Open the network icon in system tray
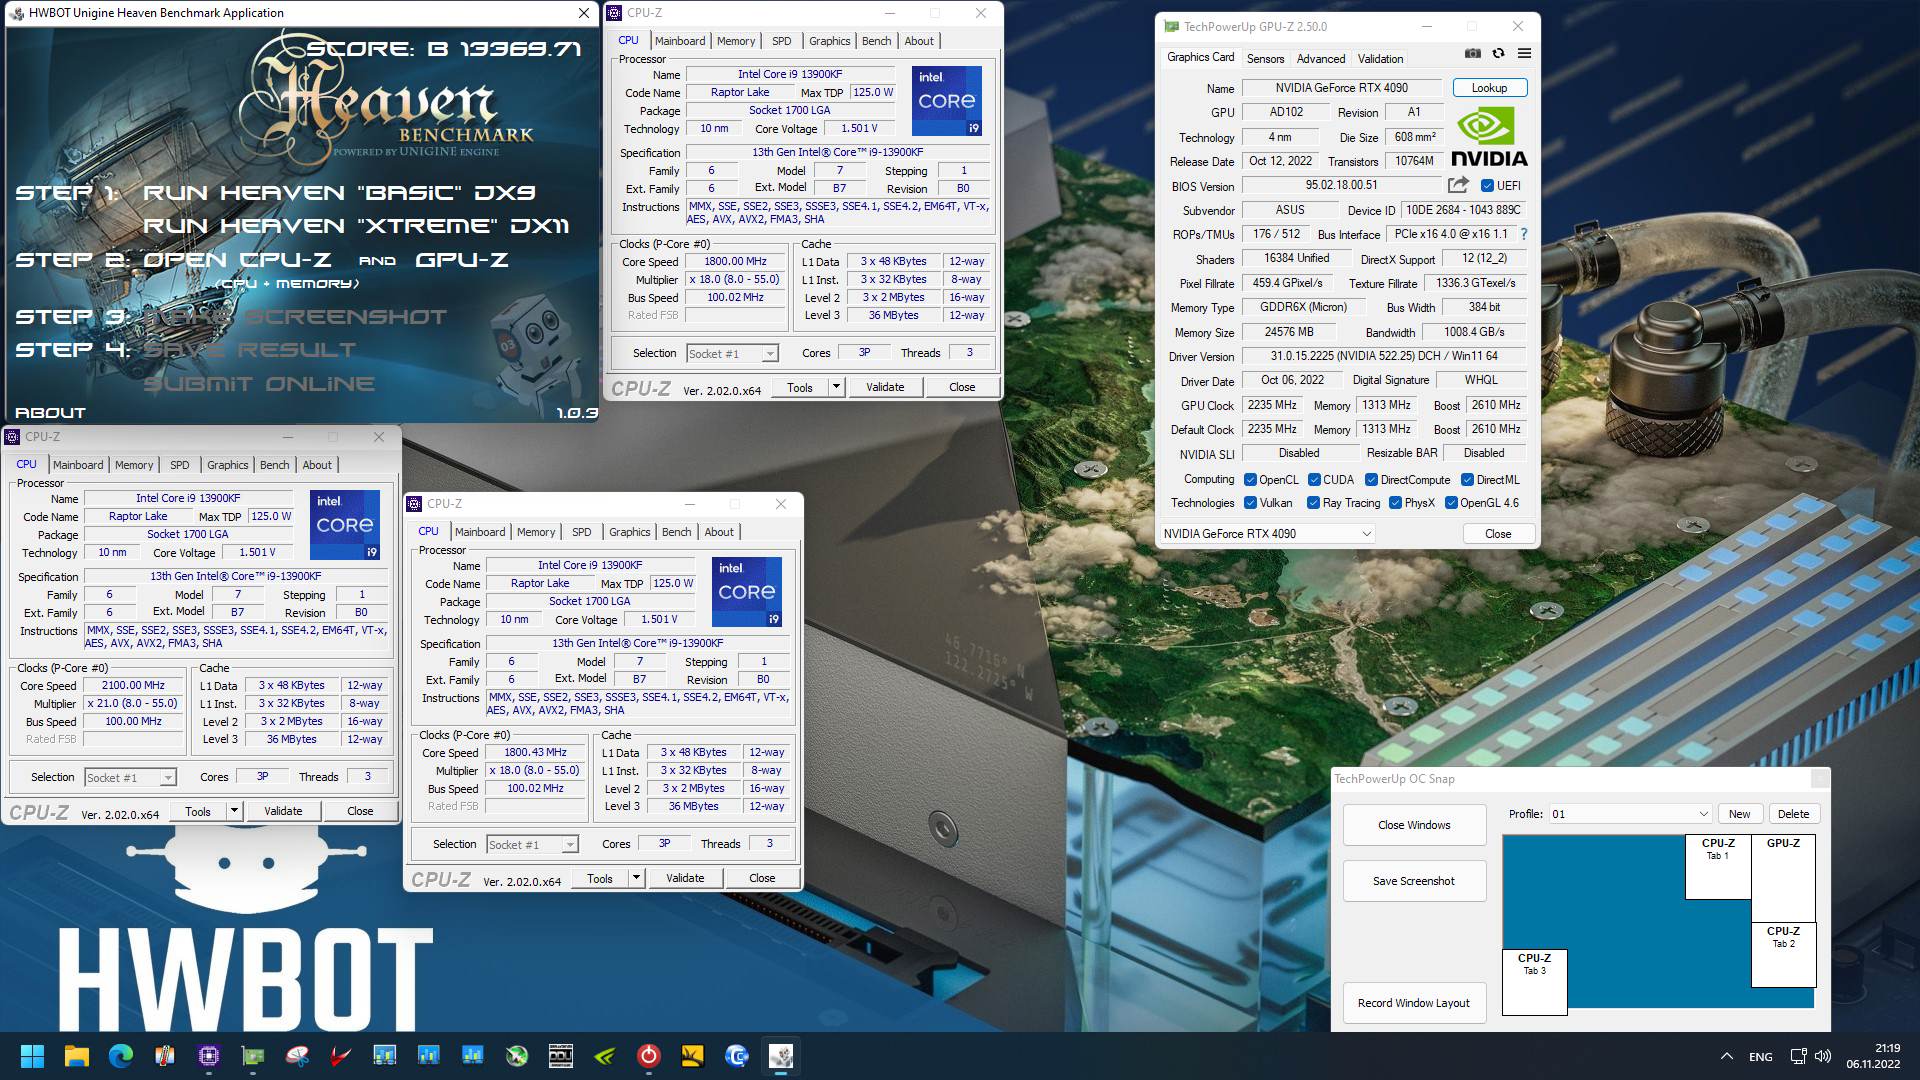1920x1080 pixels. (x=1798, y=1056)
